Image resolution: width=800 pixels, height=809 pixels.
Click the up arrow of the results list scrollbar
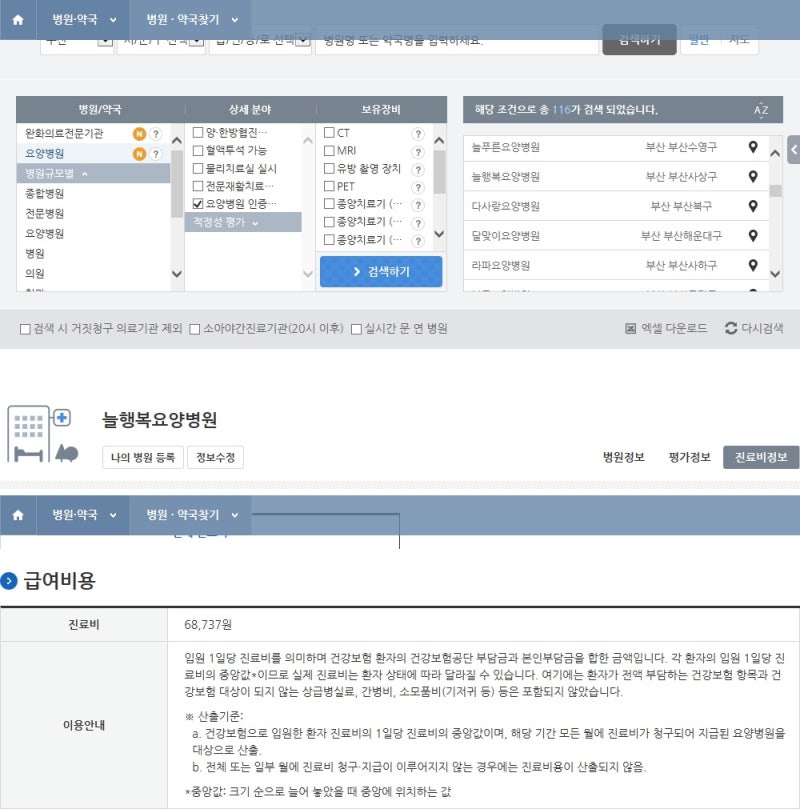pyautogui.click(x=775, y=153)
